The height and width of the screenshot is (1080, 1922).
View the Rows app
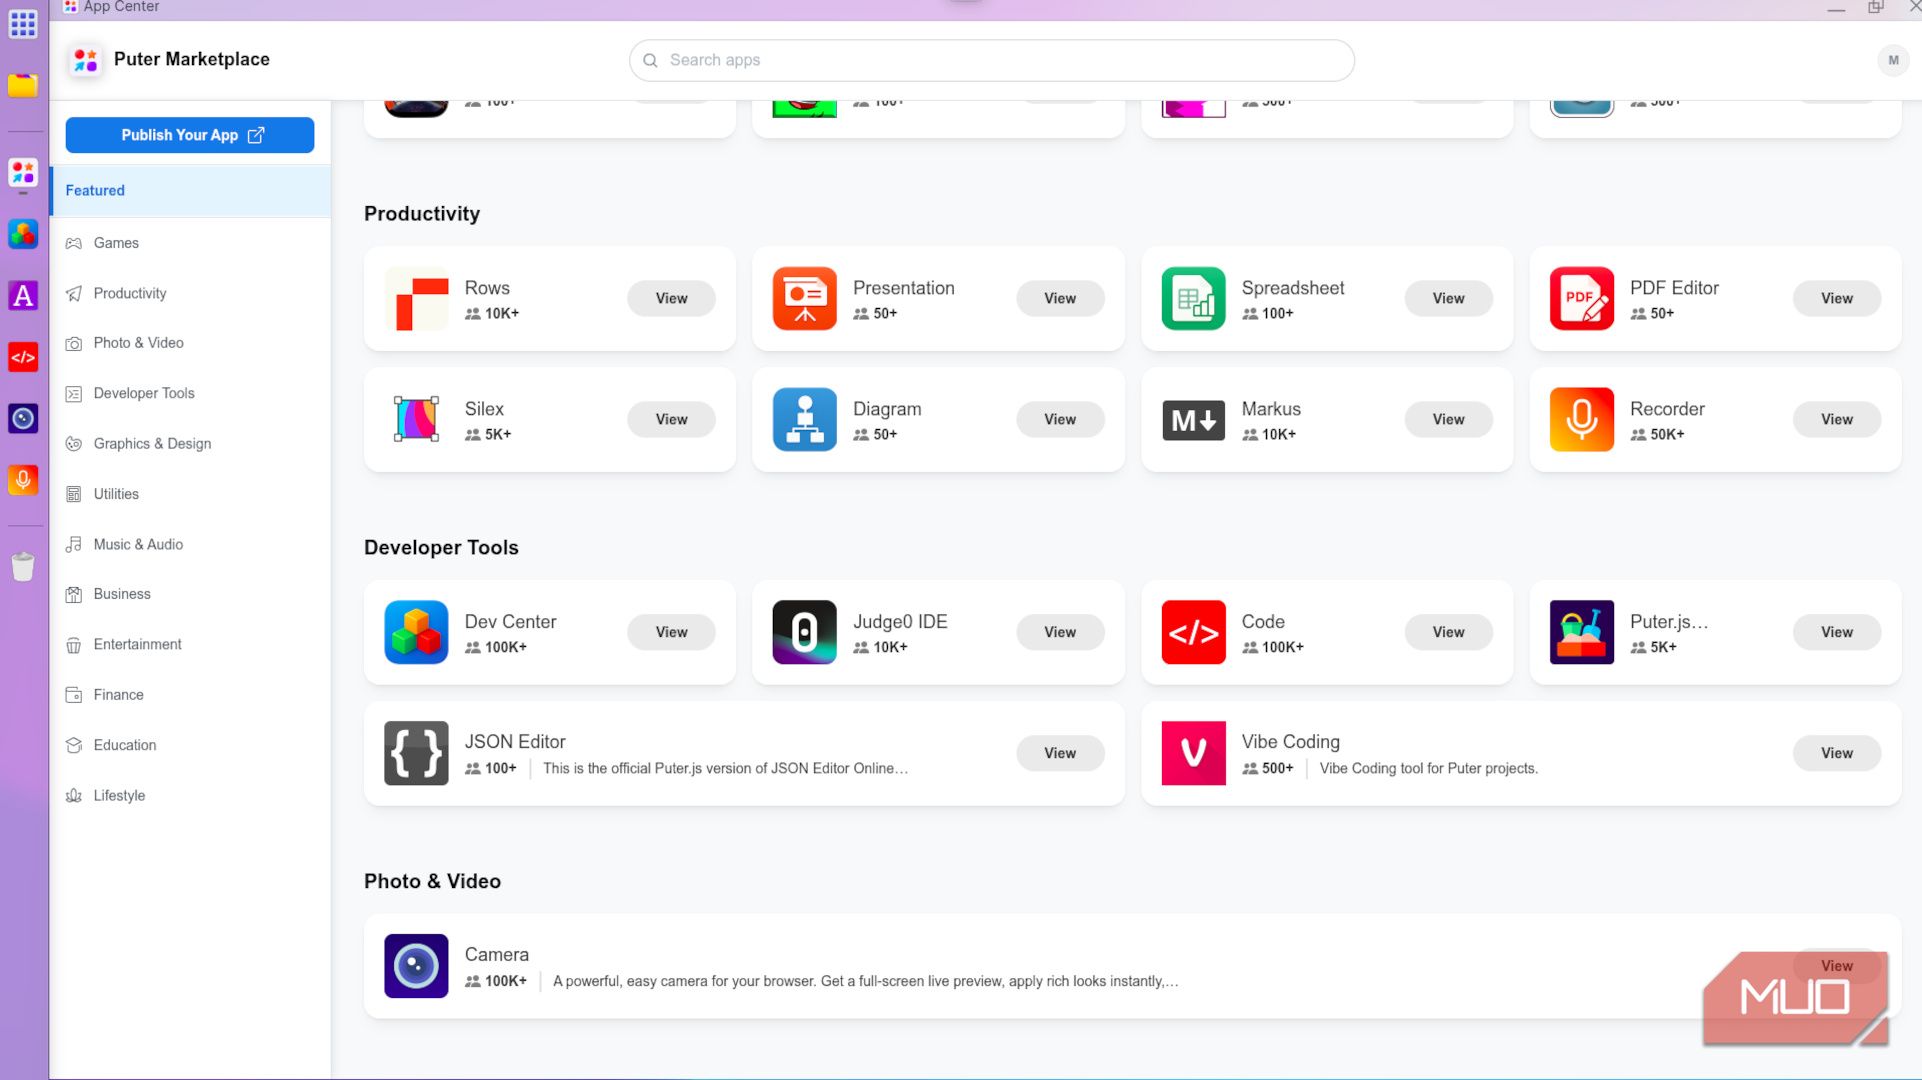pyautogui.click(x=671, y=298)
